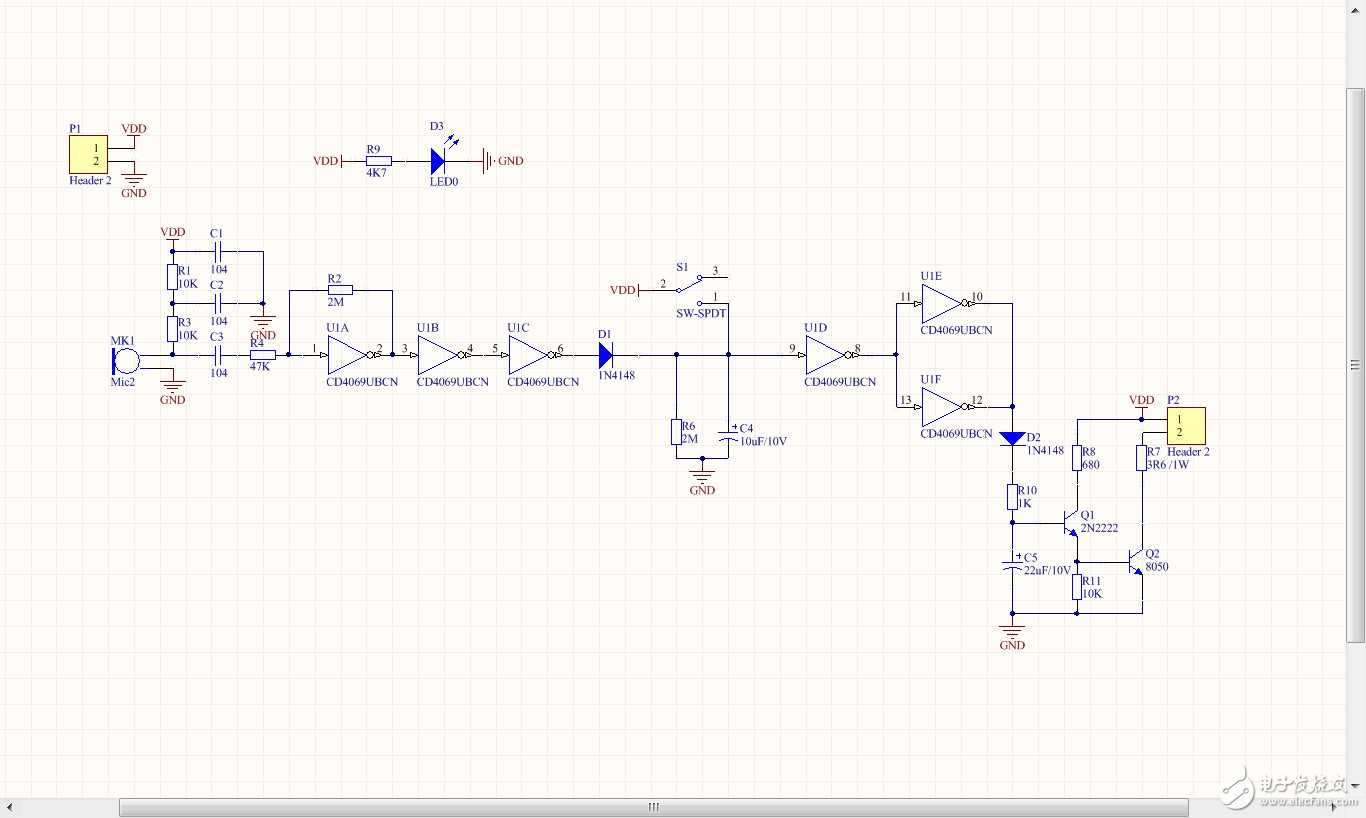Select the P2 Header 2 connector

[1186, 426]
